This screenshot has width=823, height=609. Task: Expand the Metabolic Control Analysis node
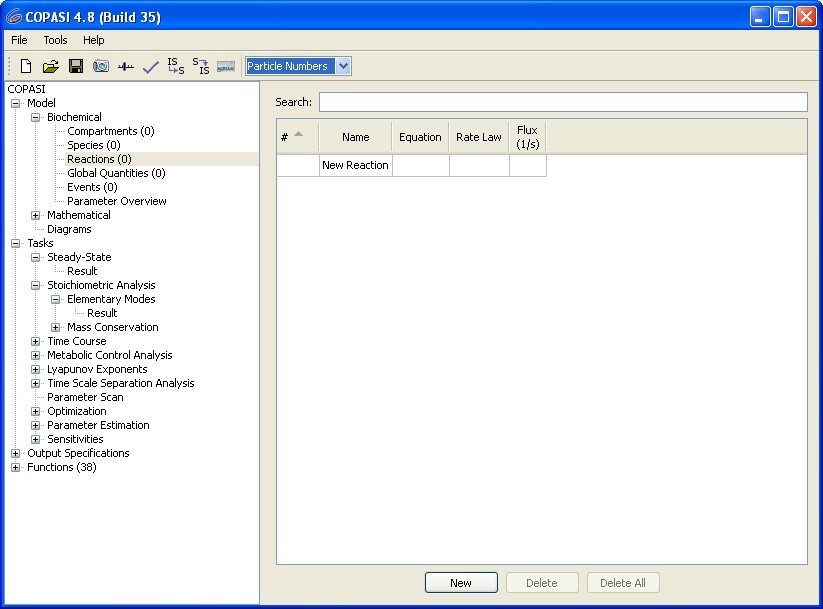tap(36, 355)
